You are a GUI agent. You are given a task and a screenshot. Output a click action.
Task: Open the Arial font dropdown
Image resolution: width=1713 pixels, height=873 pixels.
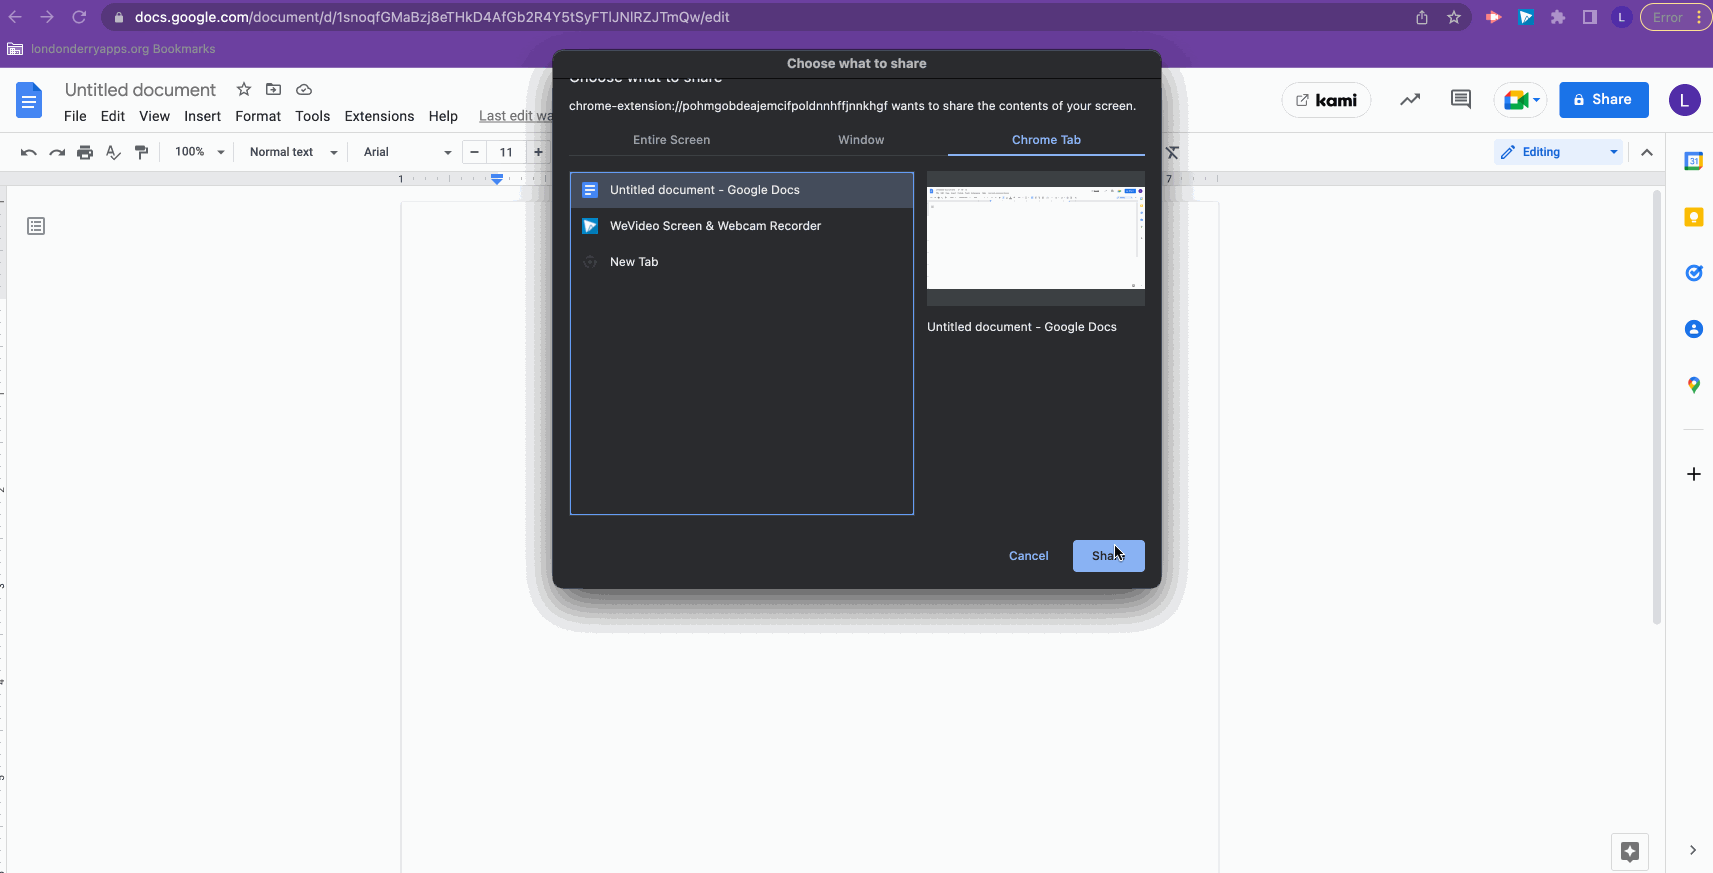point(407,152)
